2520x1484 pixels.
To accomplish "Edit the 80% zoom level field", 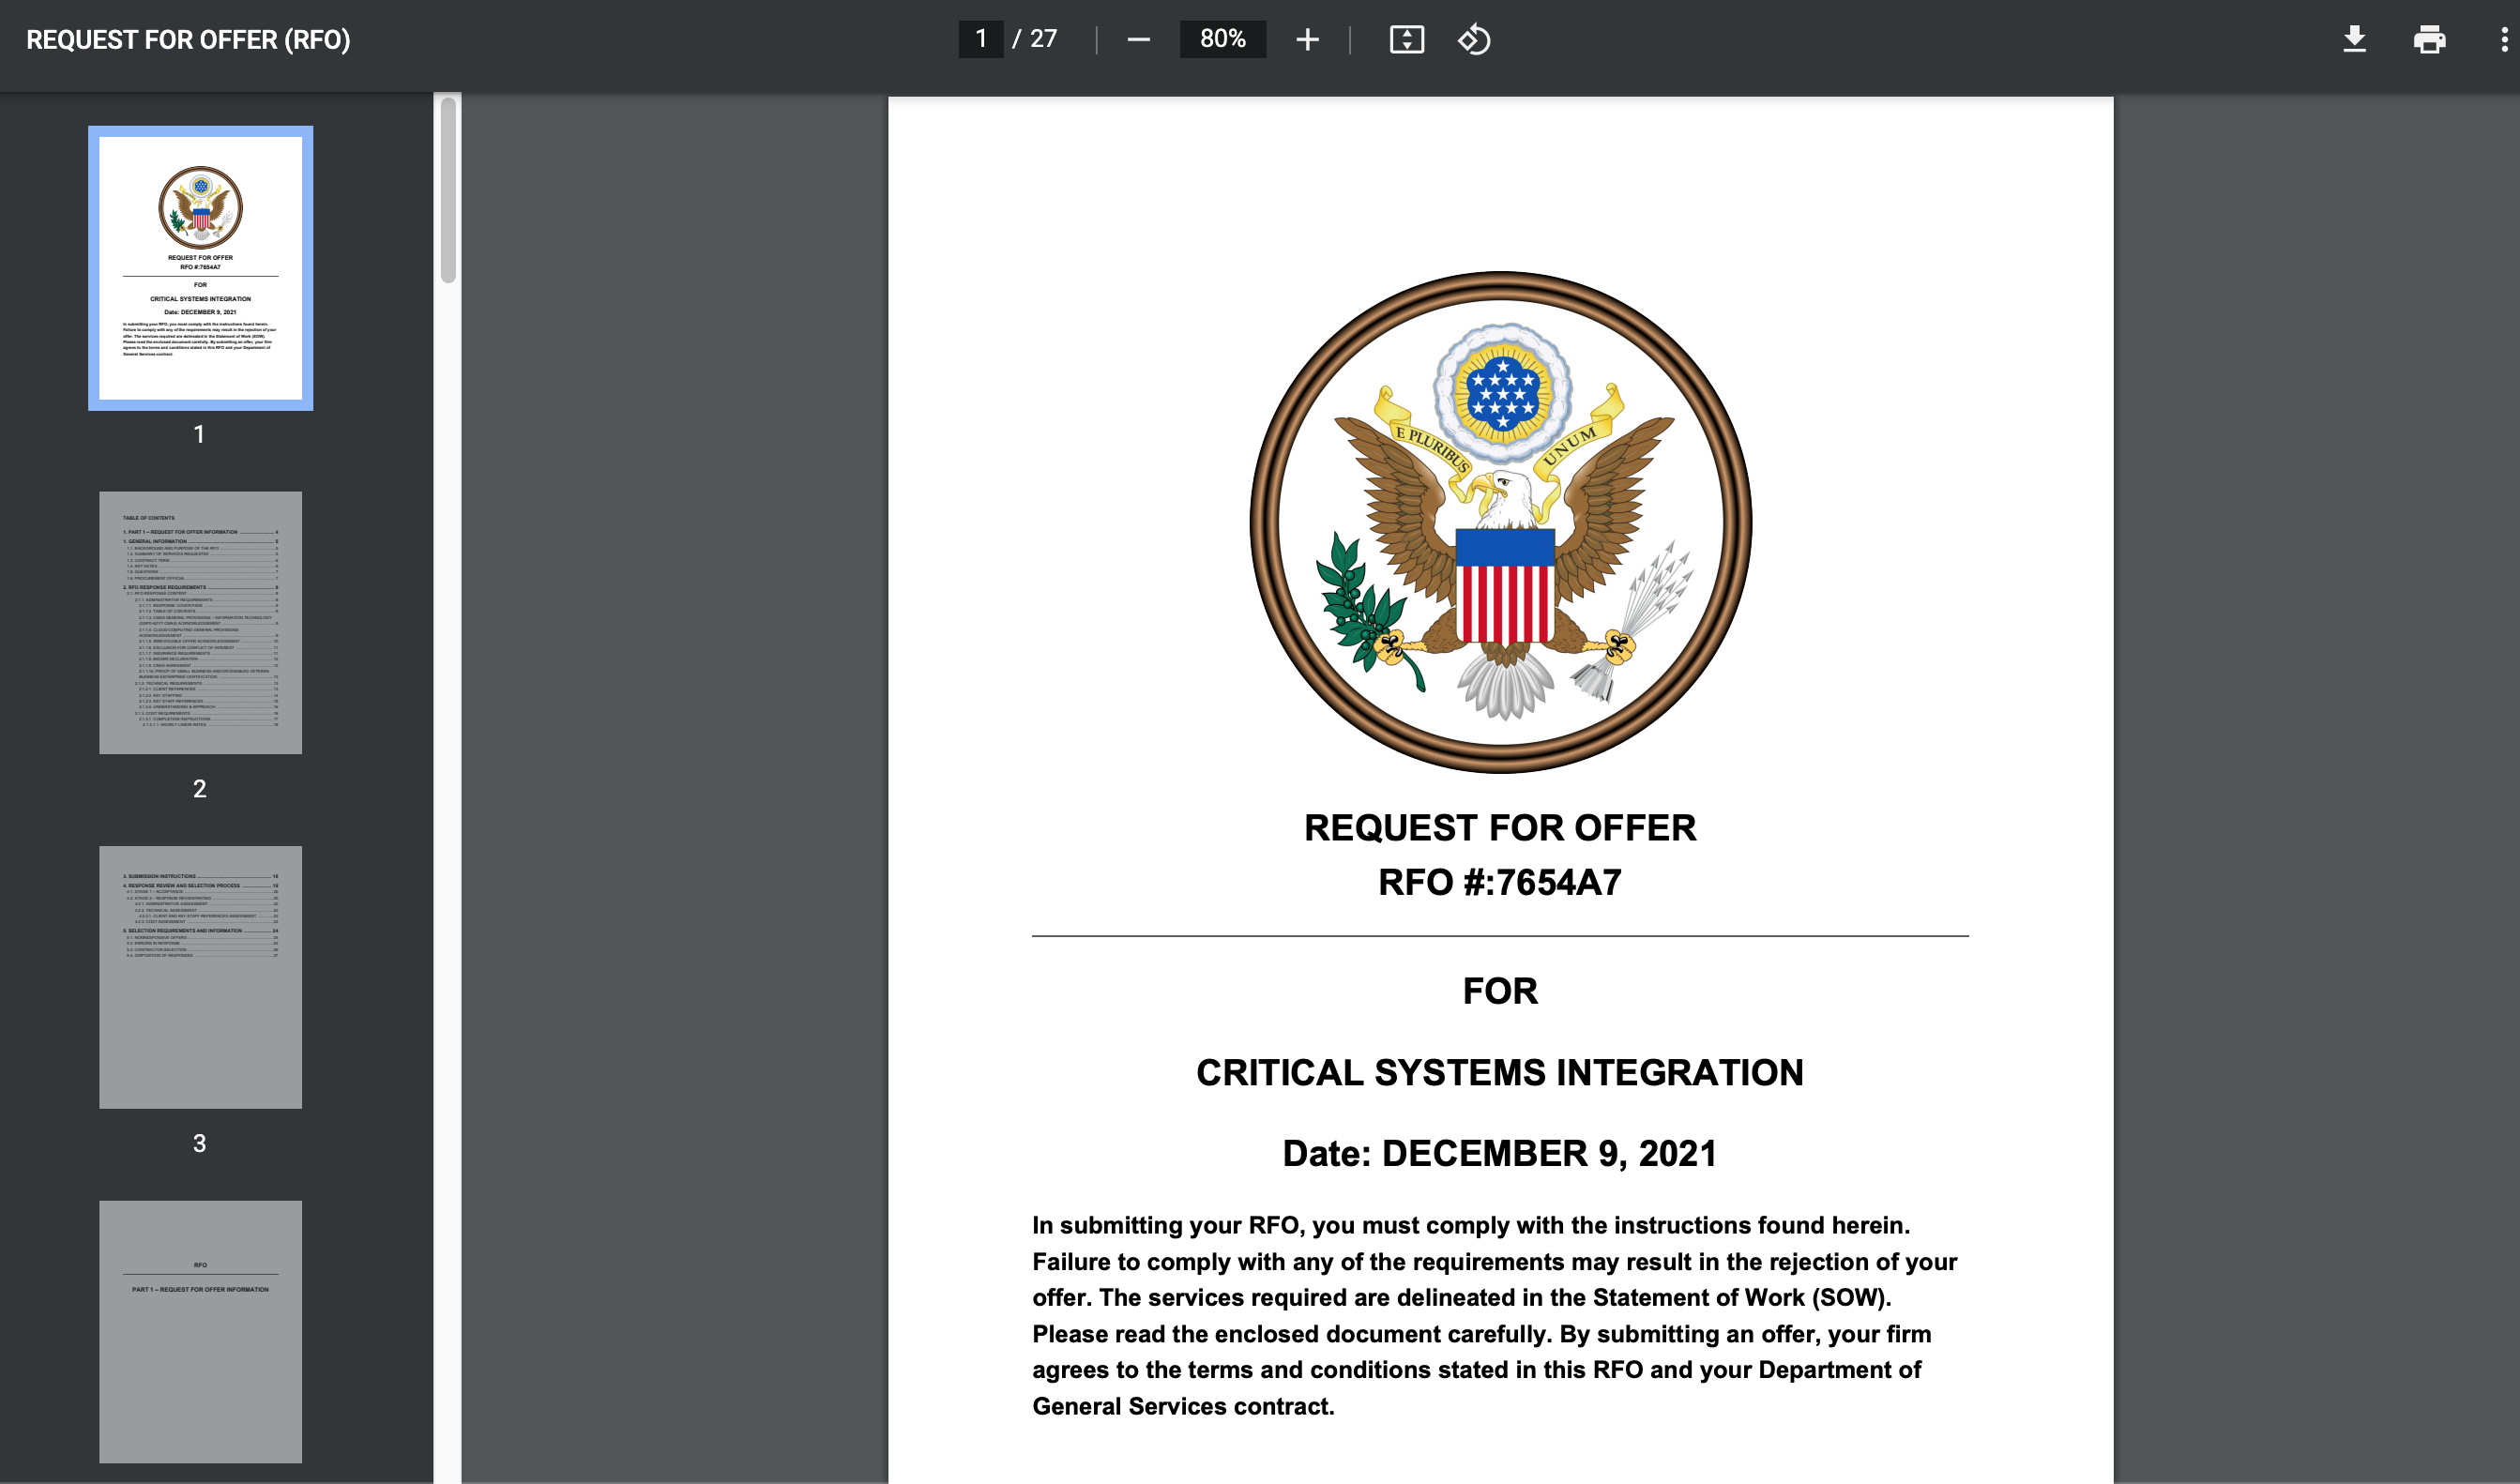I will [x=1222, y=39].
